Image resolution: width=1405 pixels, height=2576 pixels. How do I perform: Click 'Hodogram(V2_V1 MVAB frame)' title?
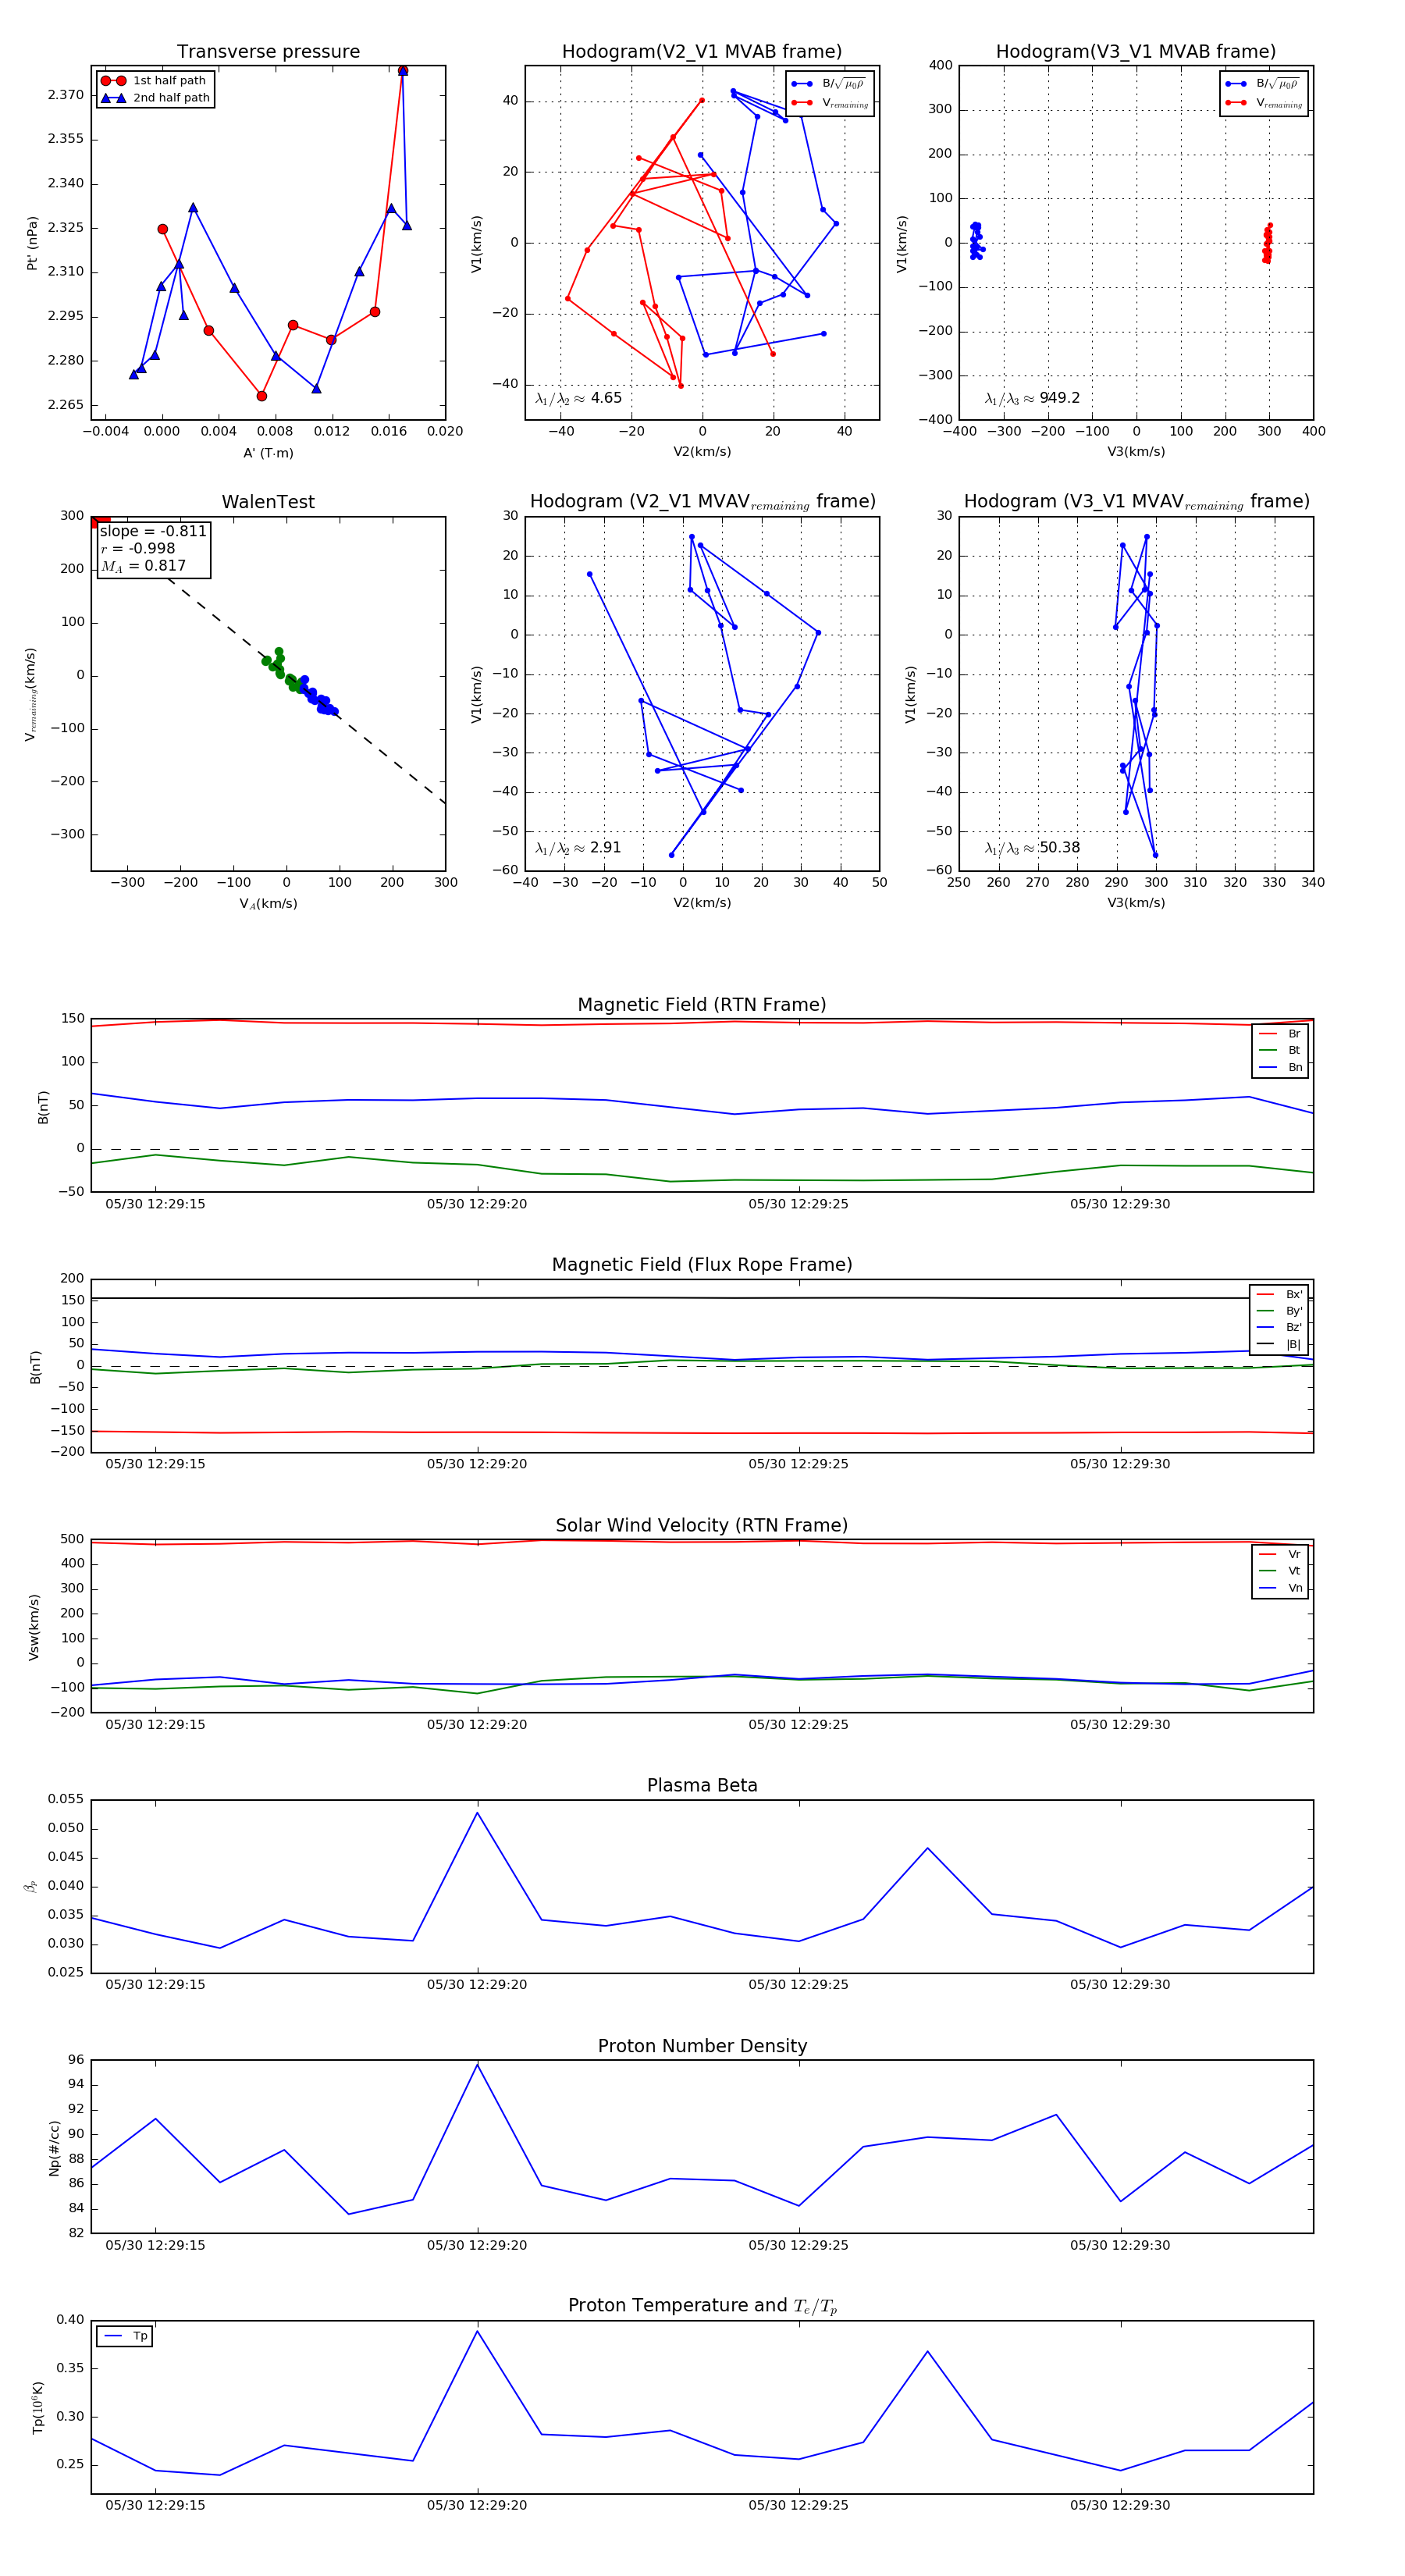[702, 52]
